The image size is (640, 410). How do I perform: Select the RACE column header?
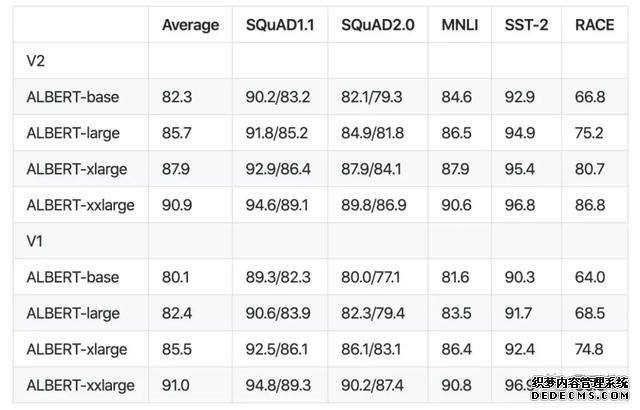coord(595,25)
